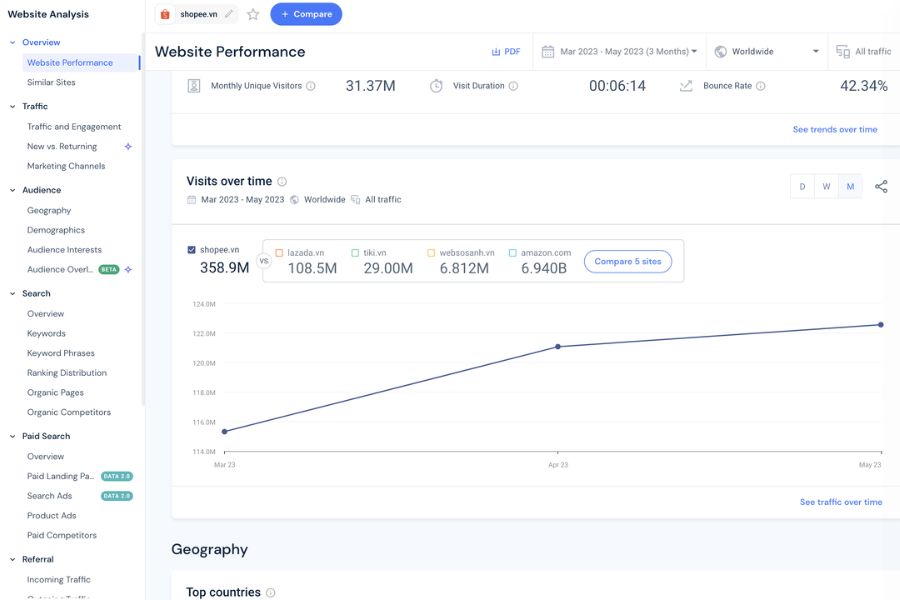The height and width of the screenshot is (600, 900).
Task: Open Incoming Traffic under Referral
Action: 59,580
